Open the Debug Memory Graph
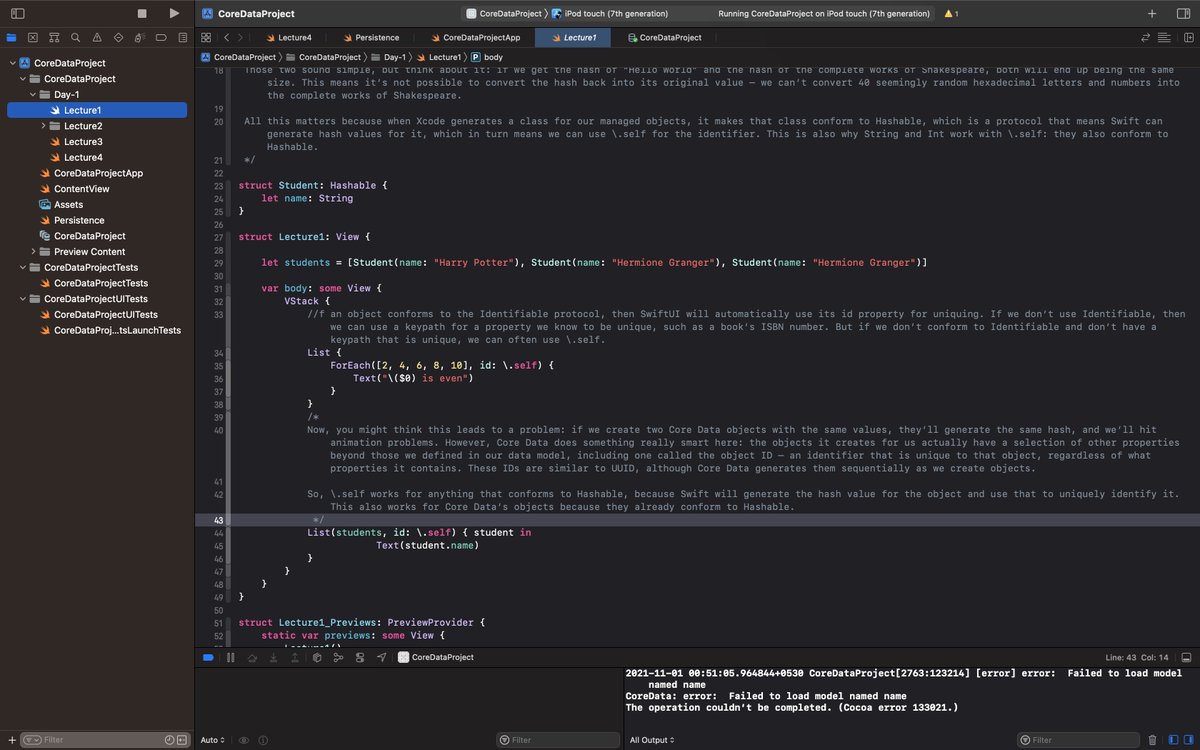 coord(340,657)
